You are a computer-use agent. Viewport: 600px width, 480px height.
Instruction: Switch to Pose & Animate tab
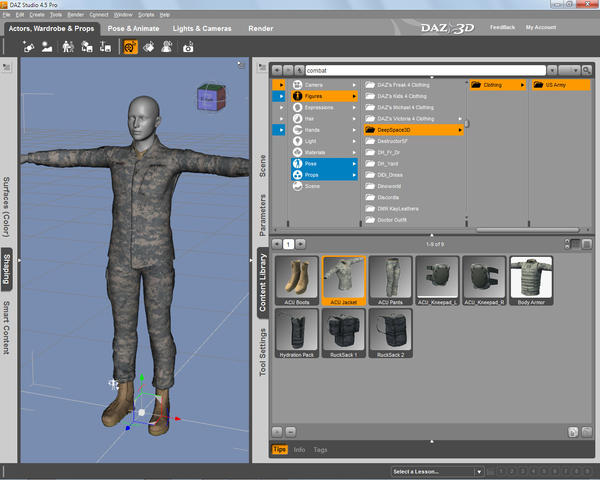tap(135, 29)
